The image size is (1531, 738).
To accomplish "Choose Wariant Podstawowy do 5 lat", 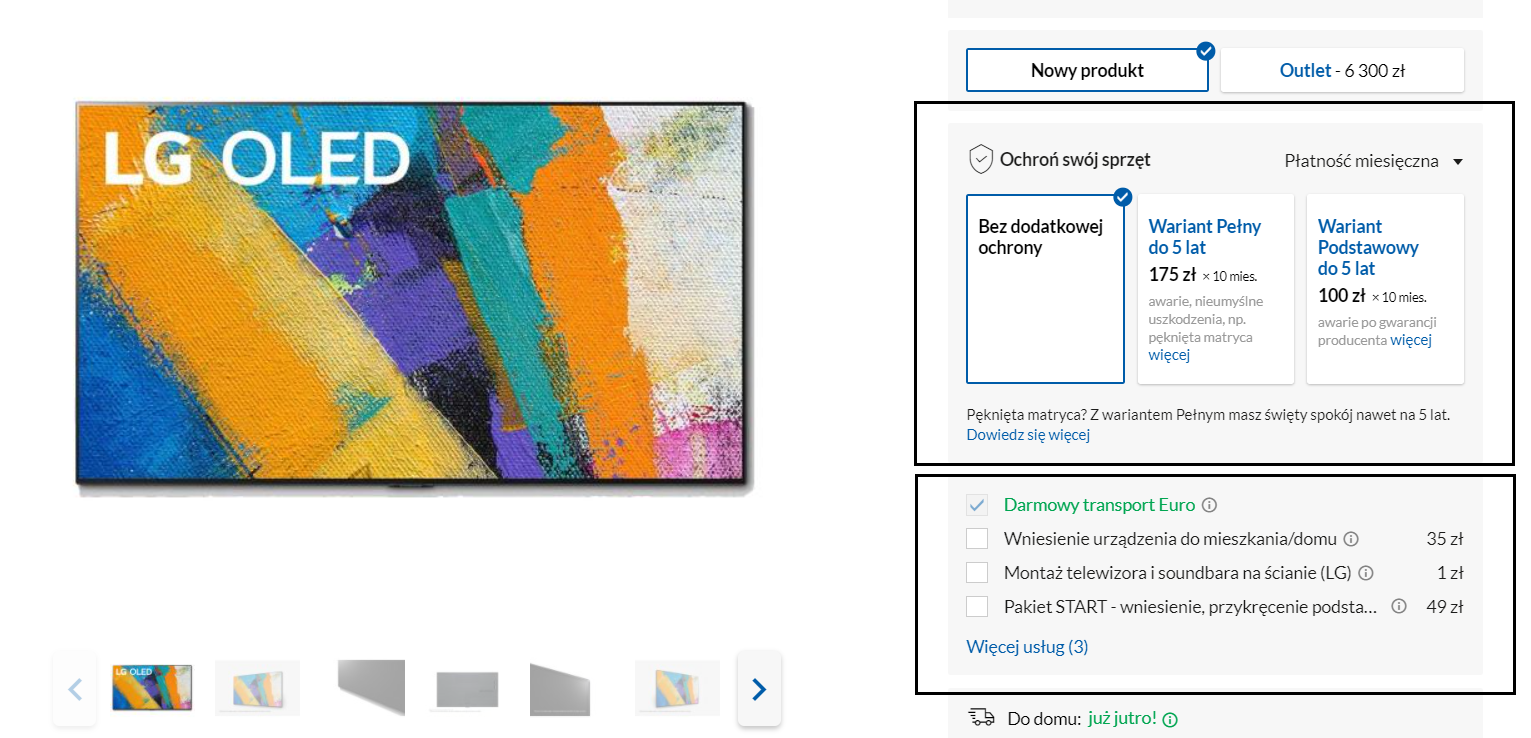I will click(x=1385, y=289).
